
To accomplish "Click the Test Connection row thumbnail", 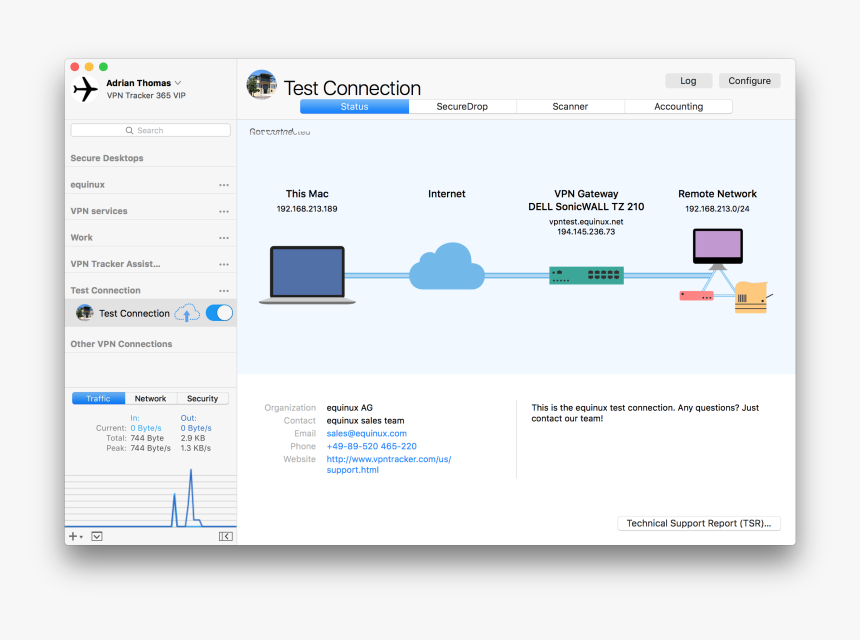I will click(84, 313).
